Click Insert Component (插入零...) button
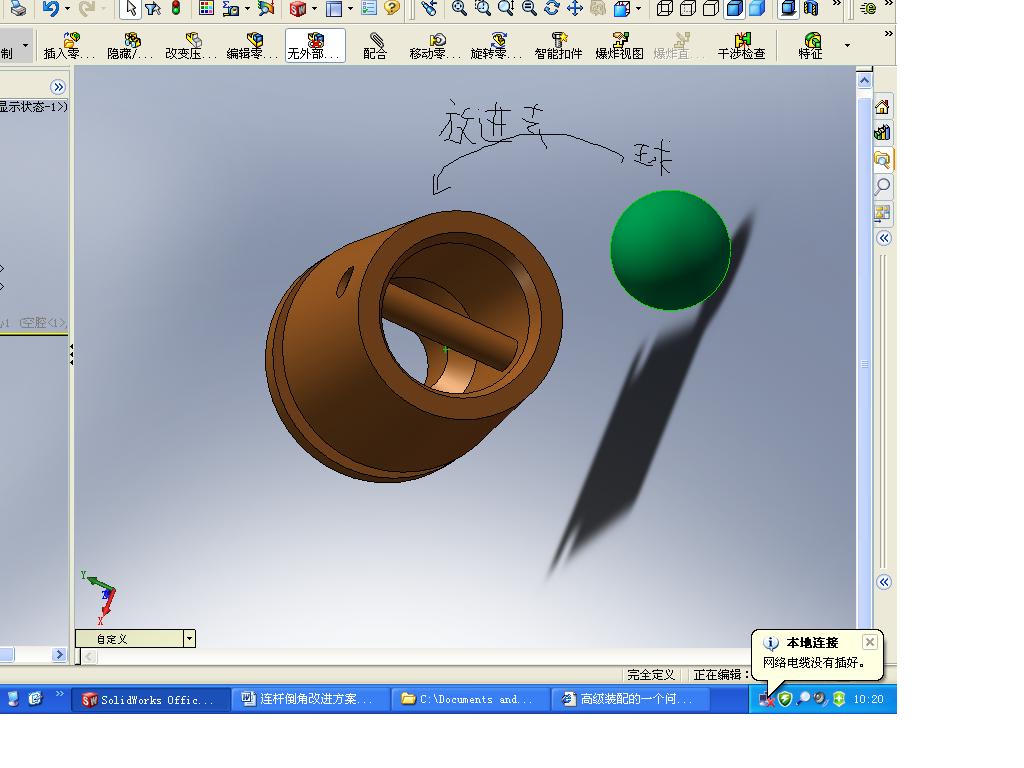This screenshot has width=1024, height=768. tap(69, 46)
